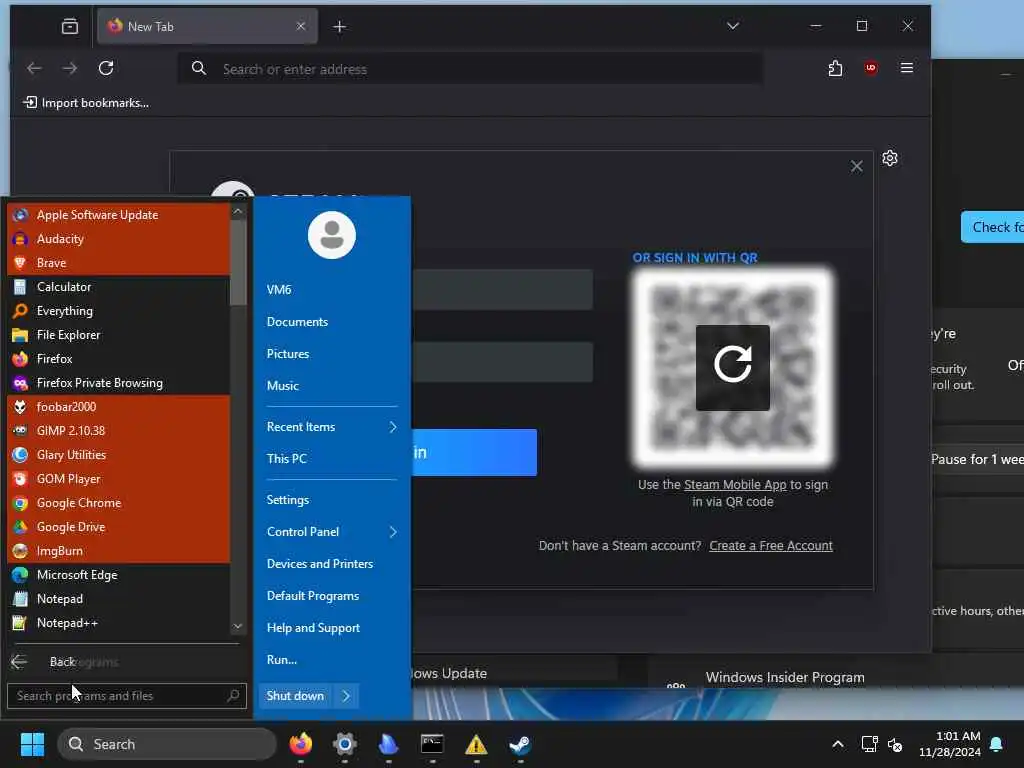Open Apple Software Update from the programs list
1024x768 pixels.
point(118,215)
